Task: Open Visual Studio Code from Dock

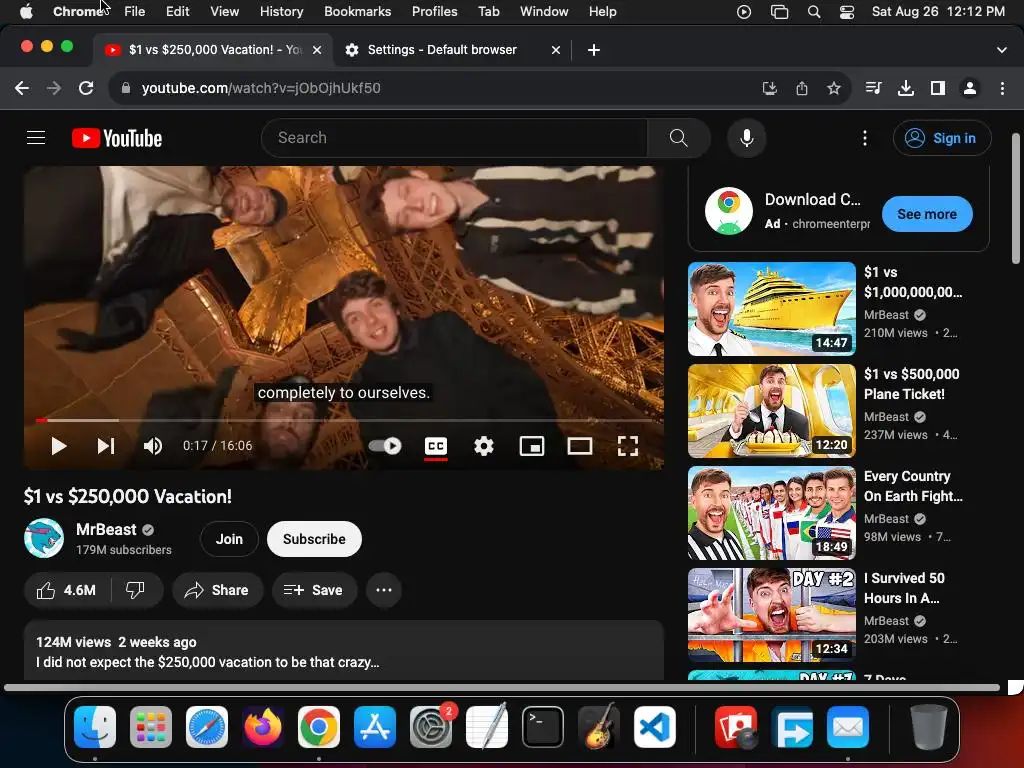Action: point(654,727)
